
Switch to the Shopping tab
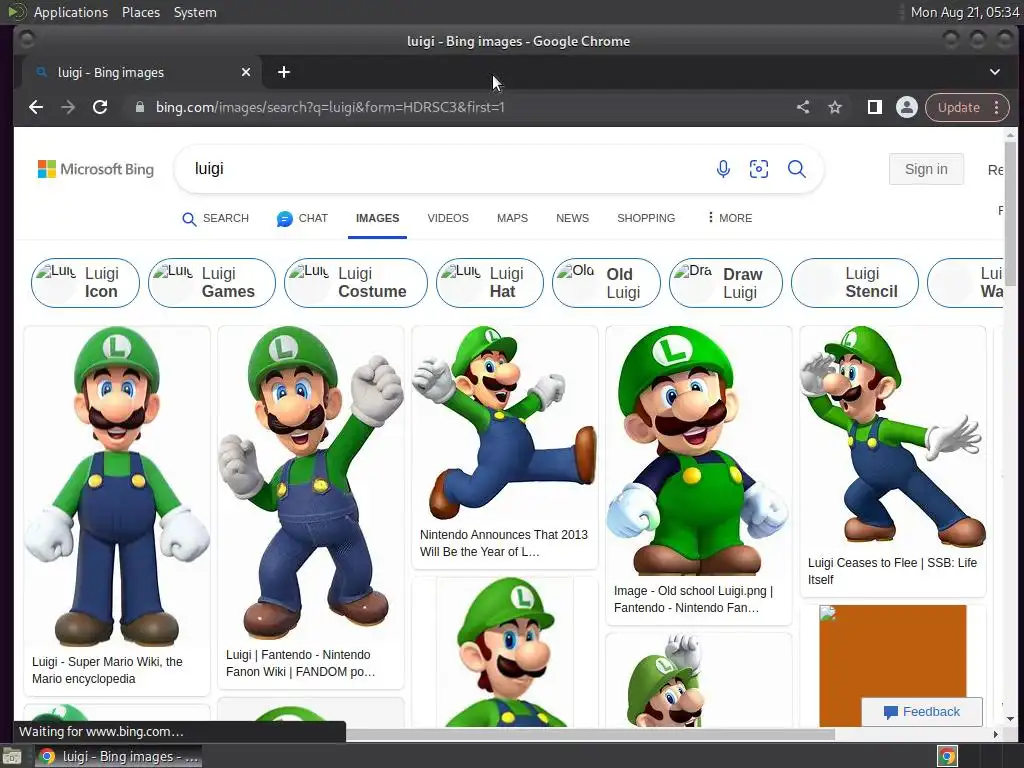pos(646,218)
